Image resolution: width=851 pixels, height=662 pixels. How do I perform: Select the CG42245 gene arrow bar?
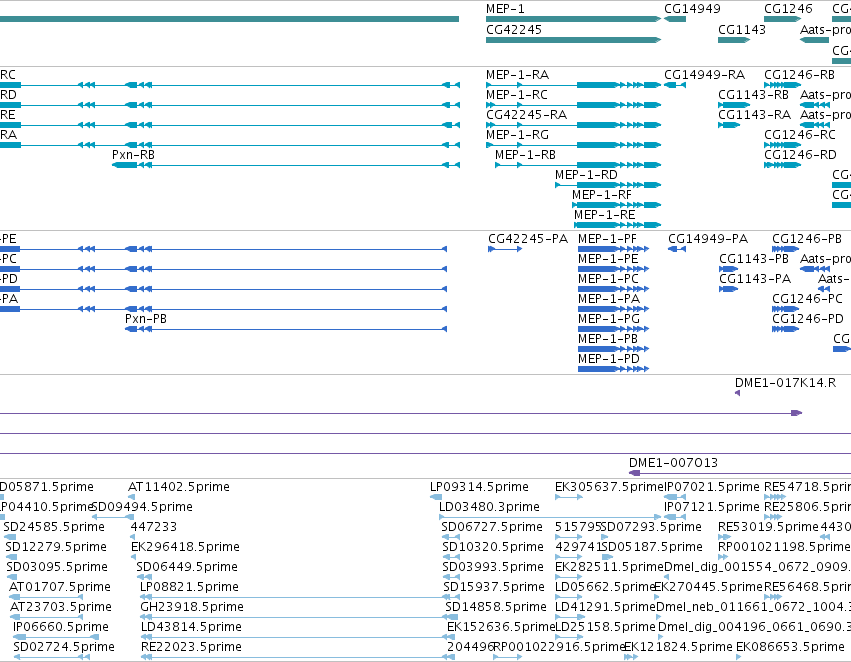pyautogui.click(x=573, y=40)
